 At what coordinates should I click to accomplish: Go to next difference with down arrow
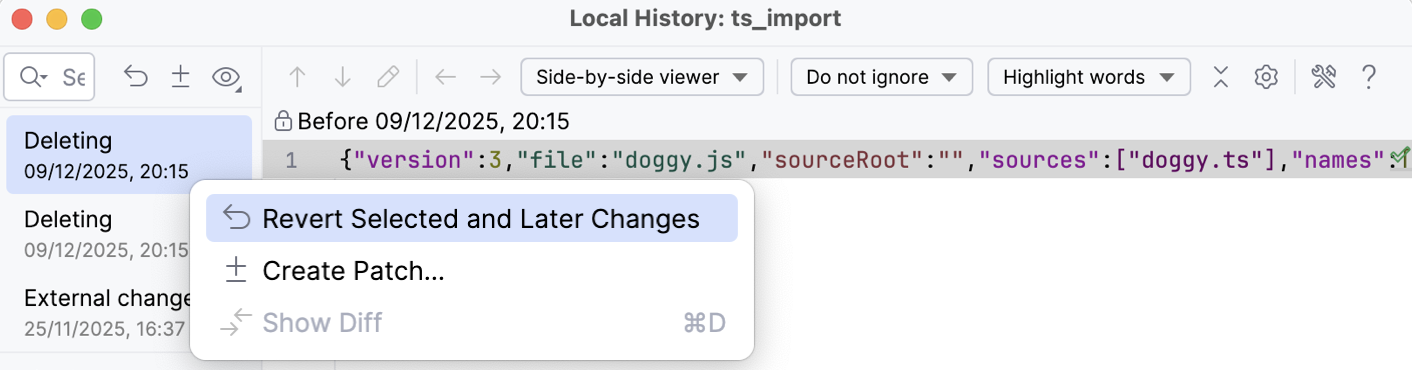pos(343,77)
